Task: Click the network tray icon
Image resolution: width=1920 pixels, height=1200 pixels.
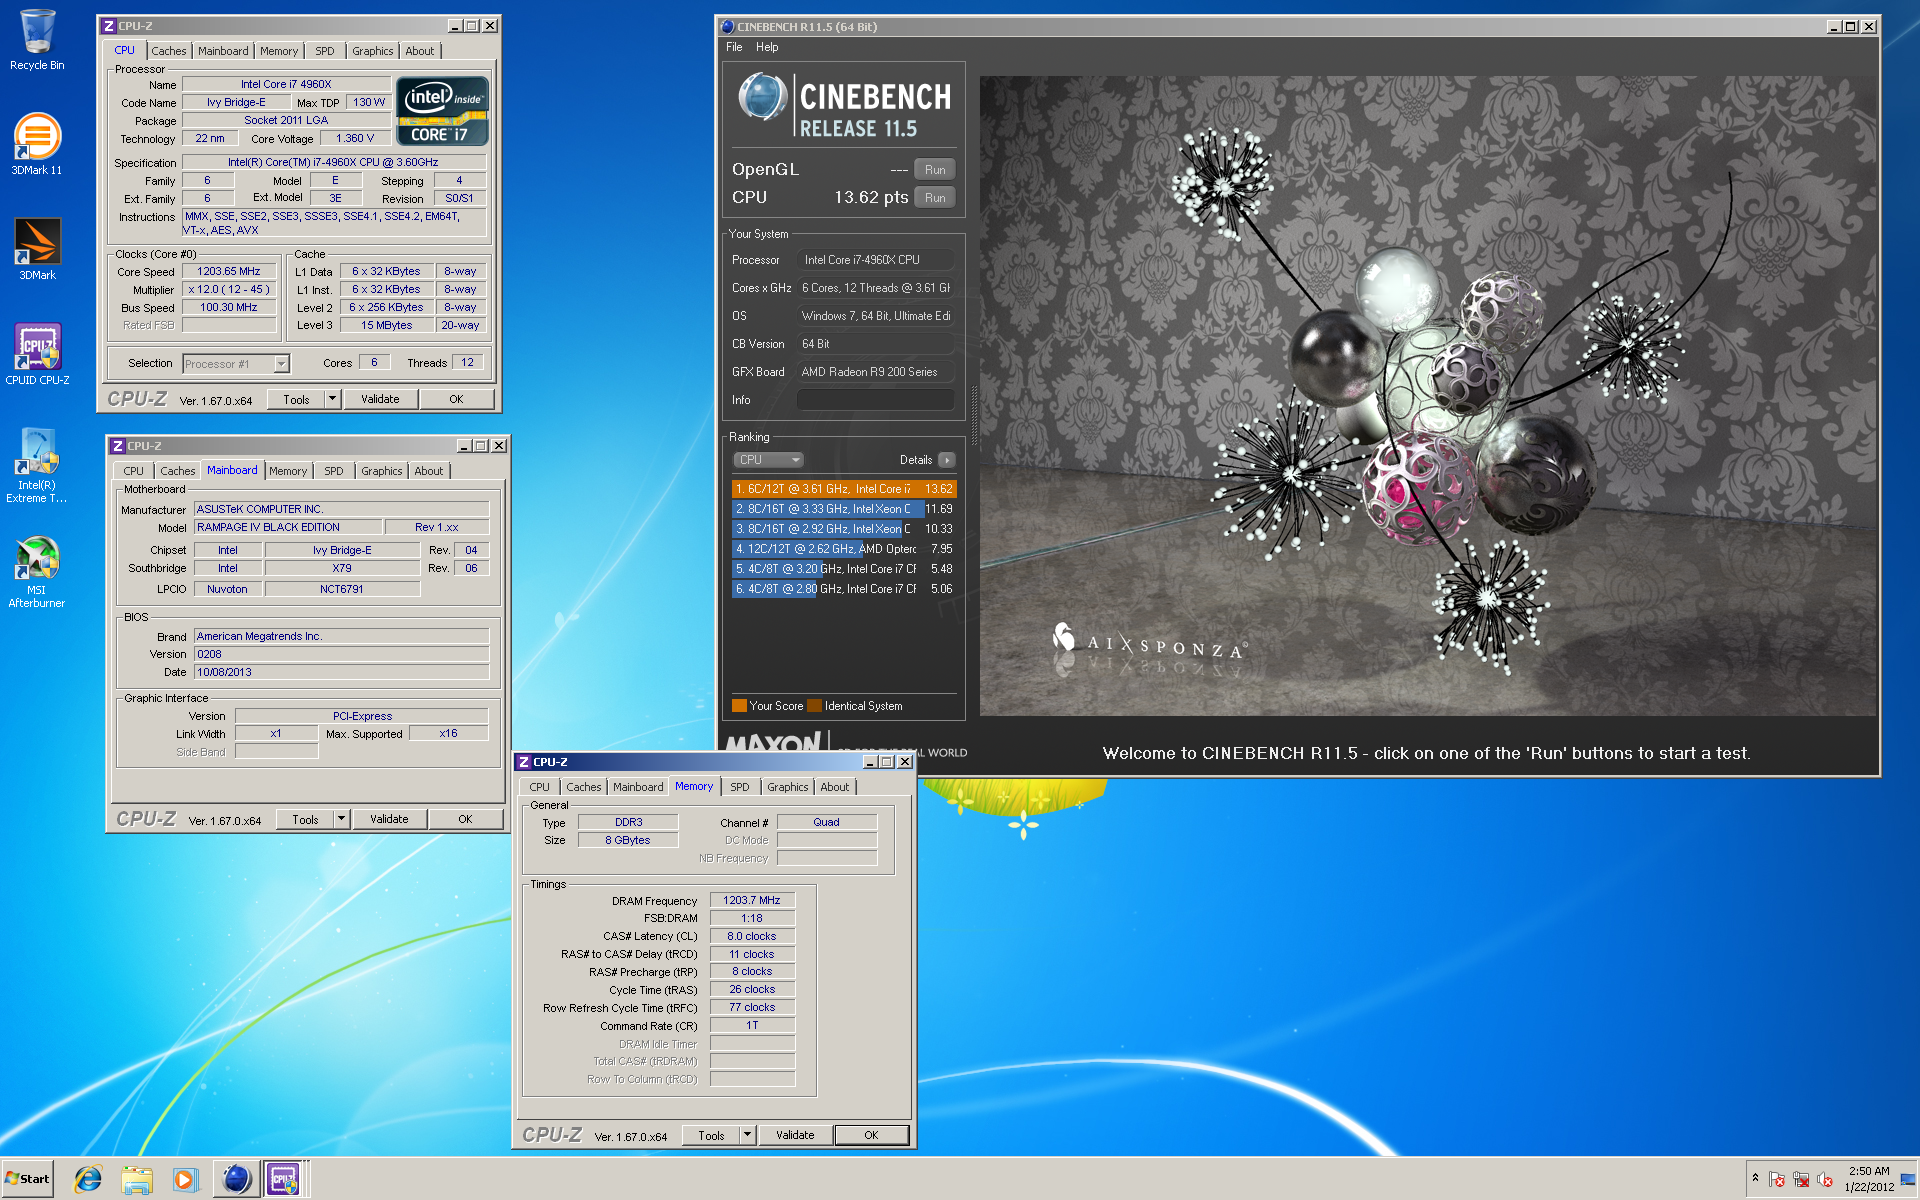Action: [1801, 1179]
